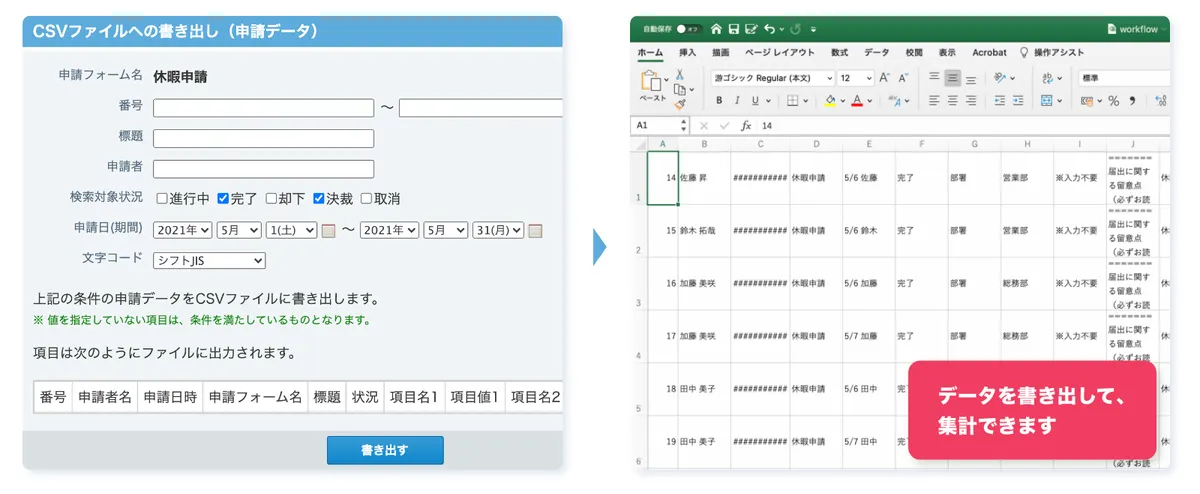Select the 挿入 ribbon tab
1200x494 pixels.
[688, 52]
